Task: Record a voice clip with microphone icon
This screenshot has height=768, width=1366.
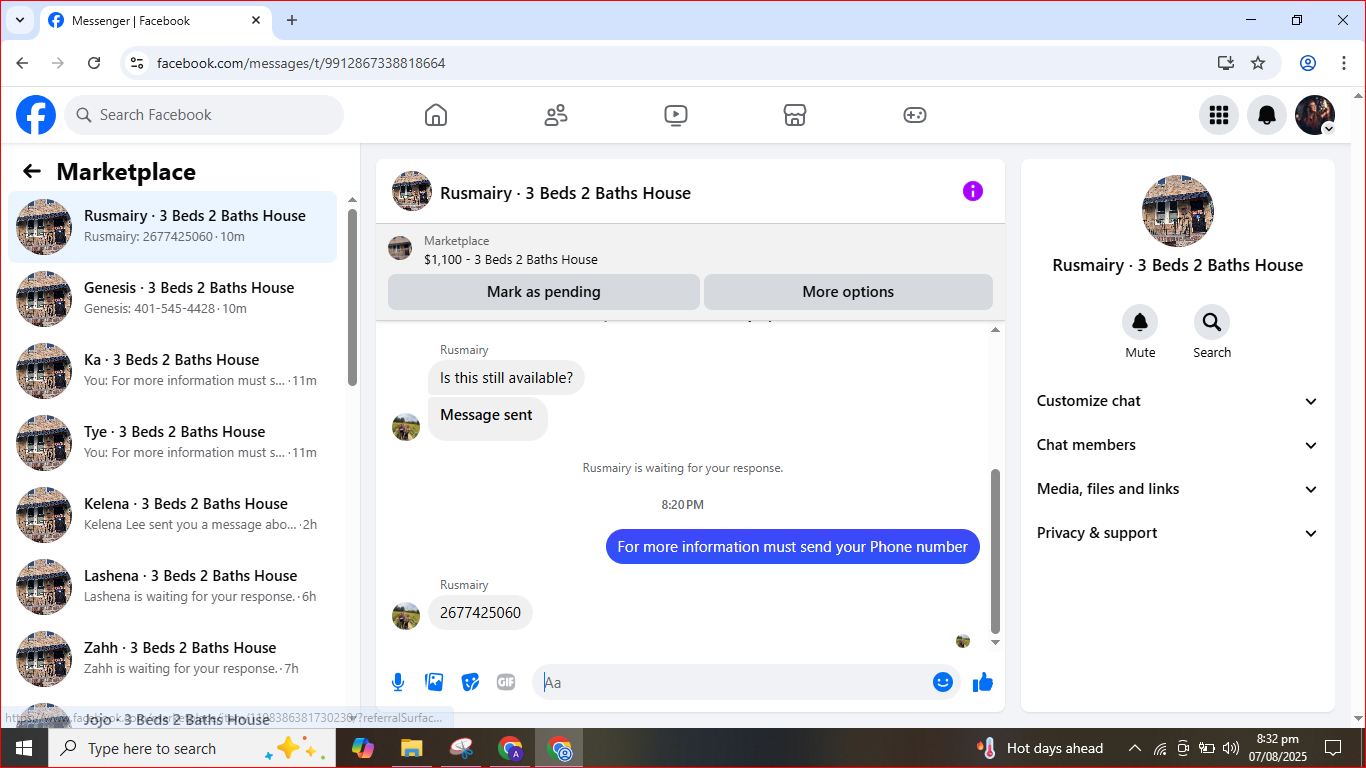Action: click(x=398, y=682)
